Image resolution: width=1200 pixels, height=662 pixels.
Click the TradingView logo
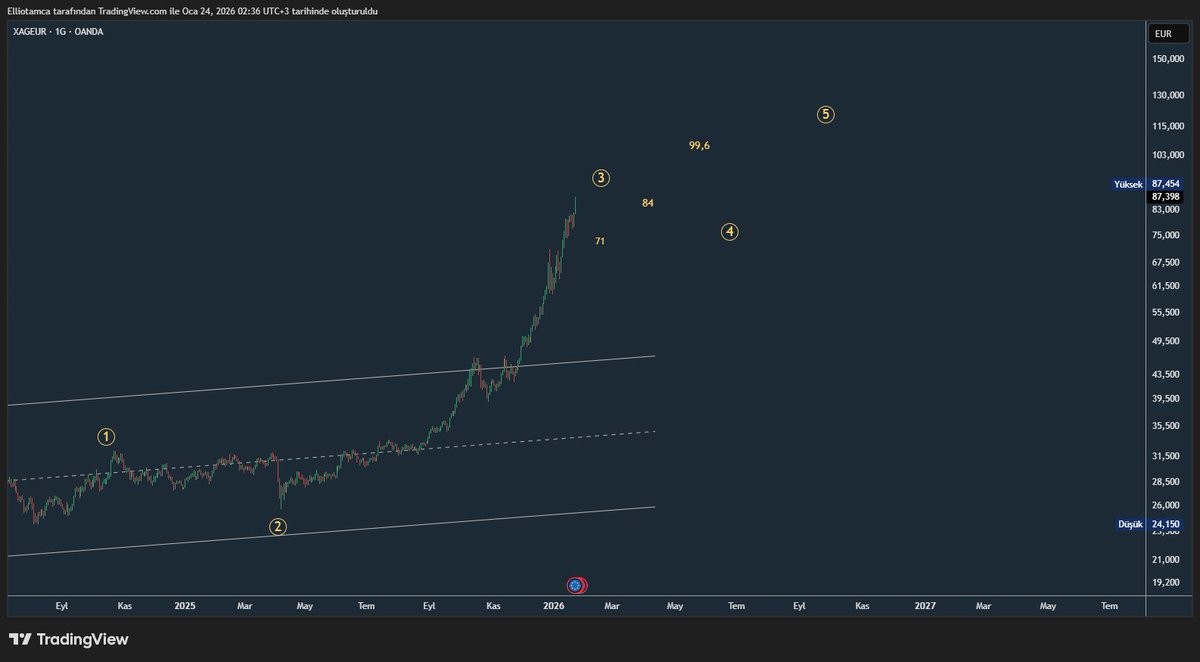[68, 639]
